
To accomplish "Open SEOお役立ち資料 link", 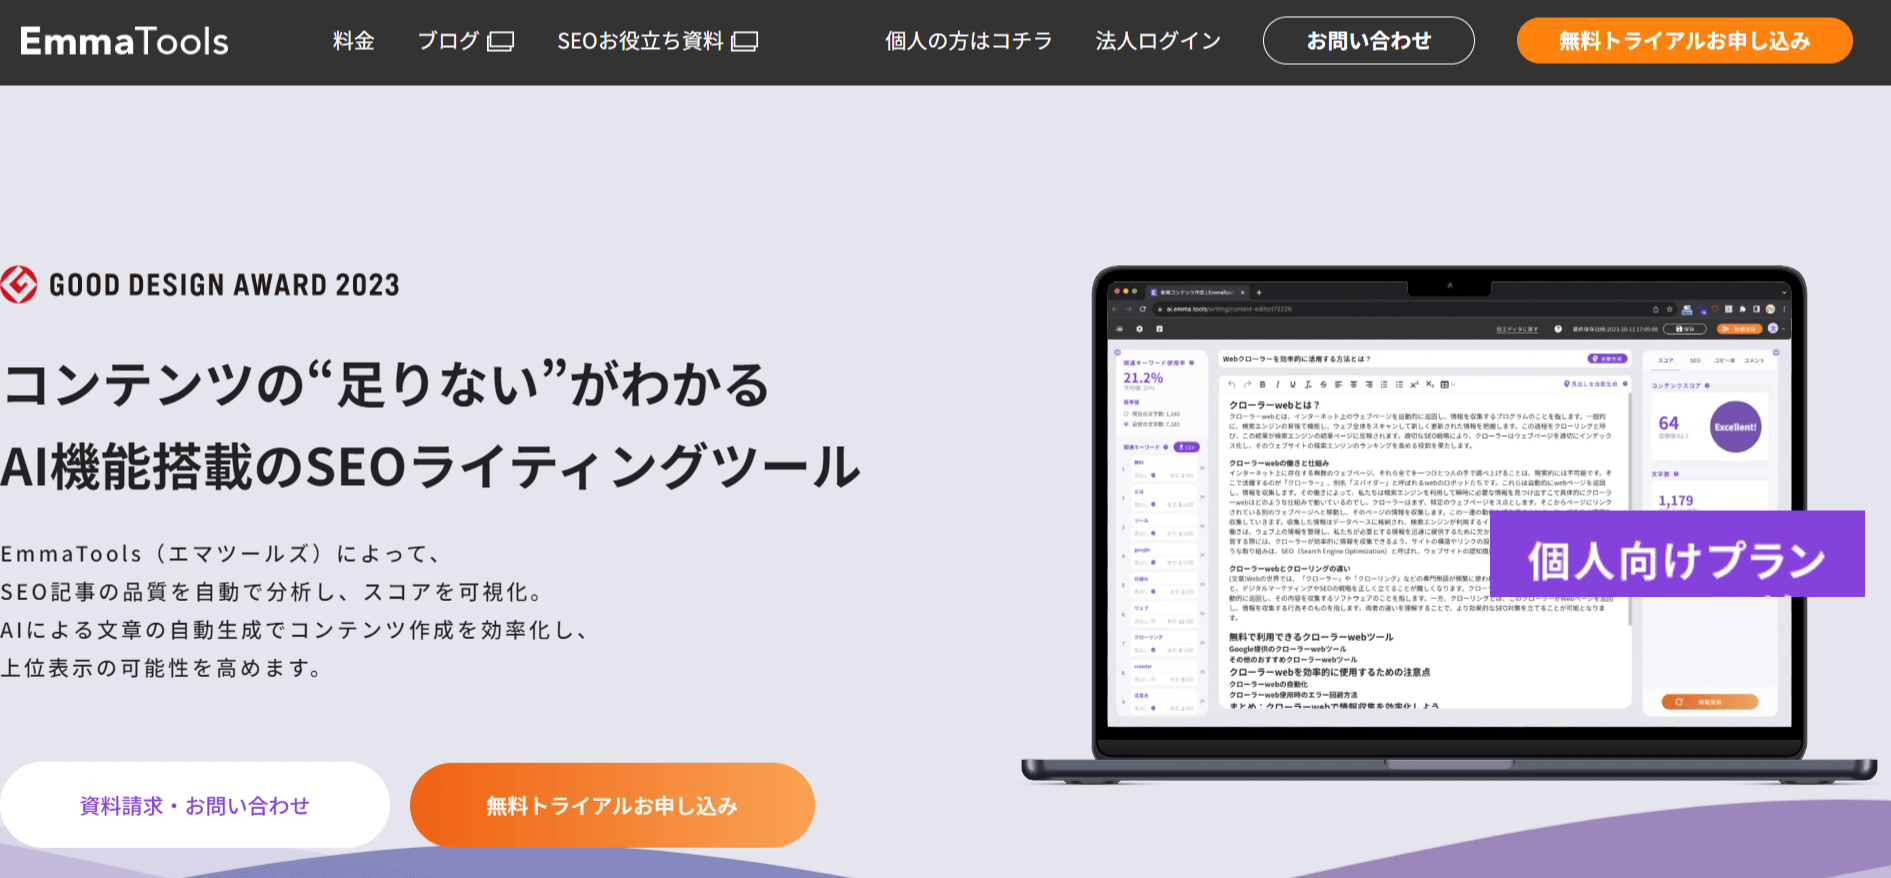I will pyautogui.click(x=640, y=41).
